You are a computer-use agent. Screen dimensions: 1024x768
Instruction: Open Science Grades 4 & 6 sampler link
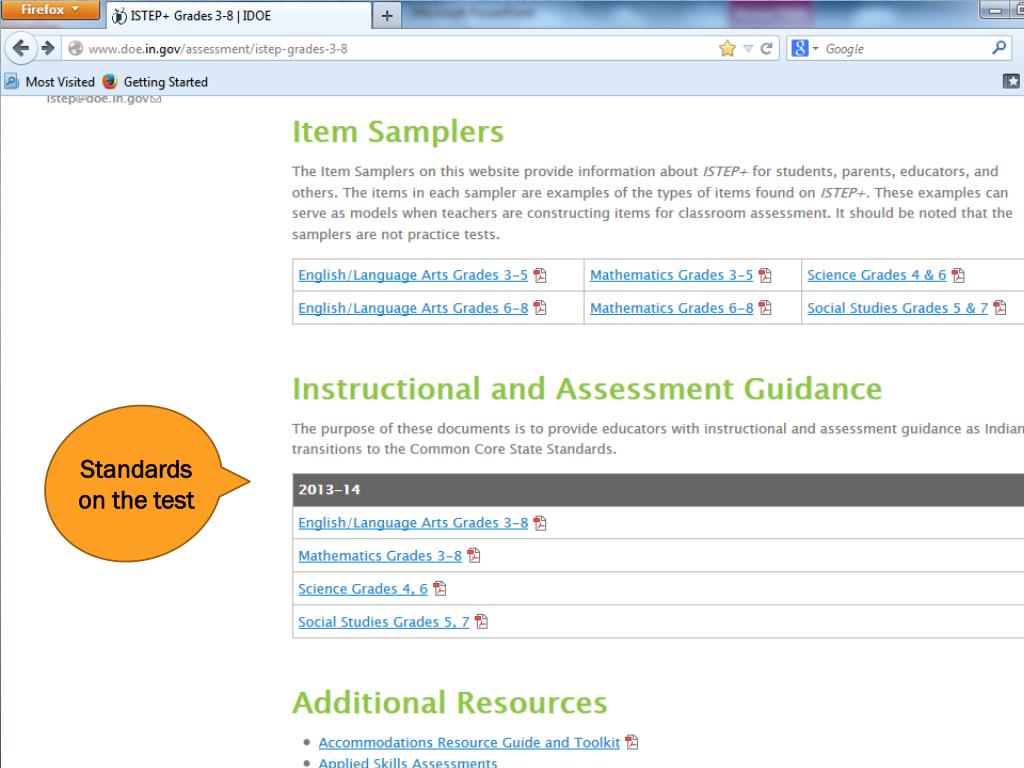click(x=876, y=275)
